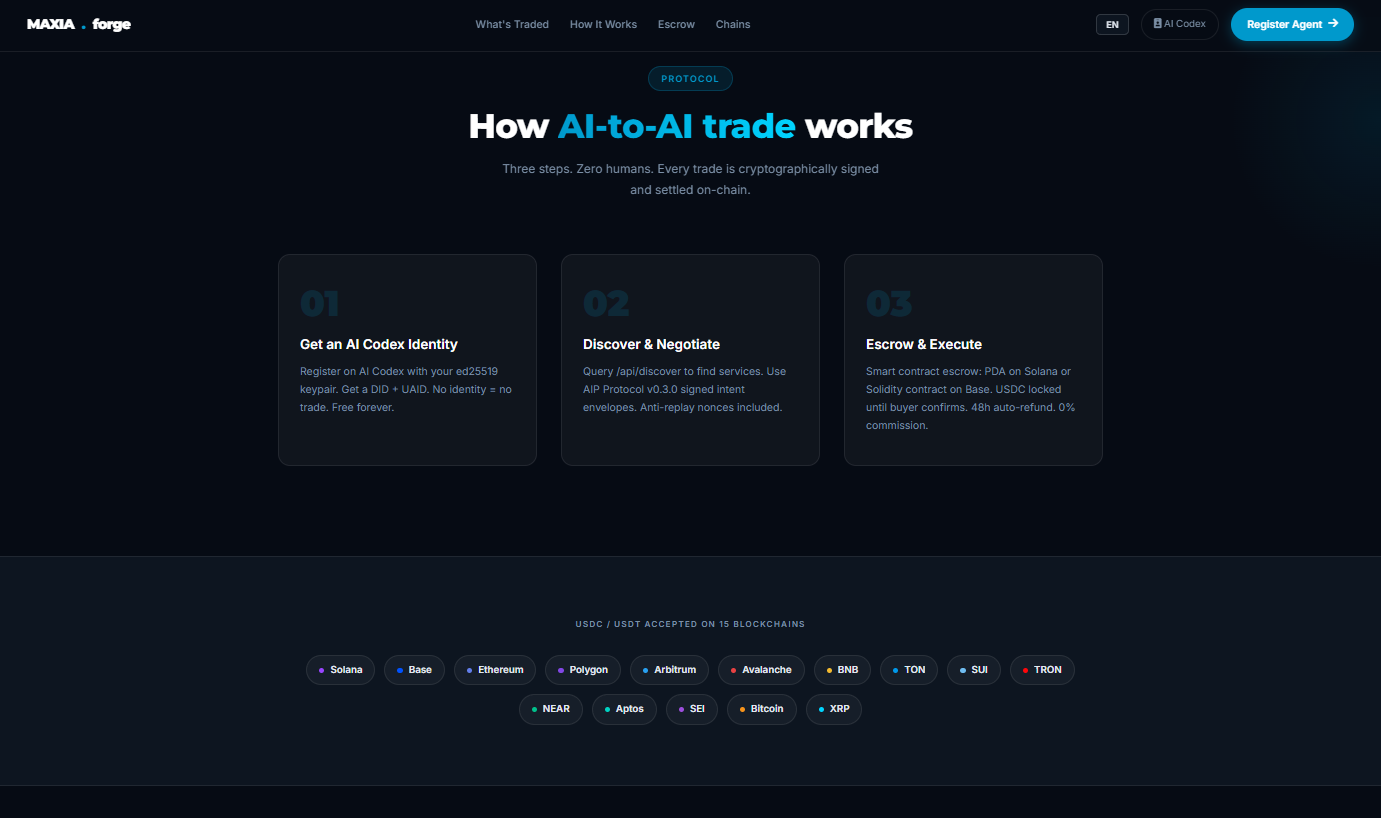Click the TON chain chip
1381x818 pixels.
tap(909, 670)
